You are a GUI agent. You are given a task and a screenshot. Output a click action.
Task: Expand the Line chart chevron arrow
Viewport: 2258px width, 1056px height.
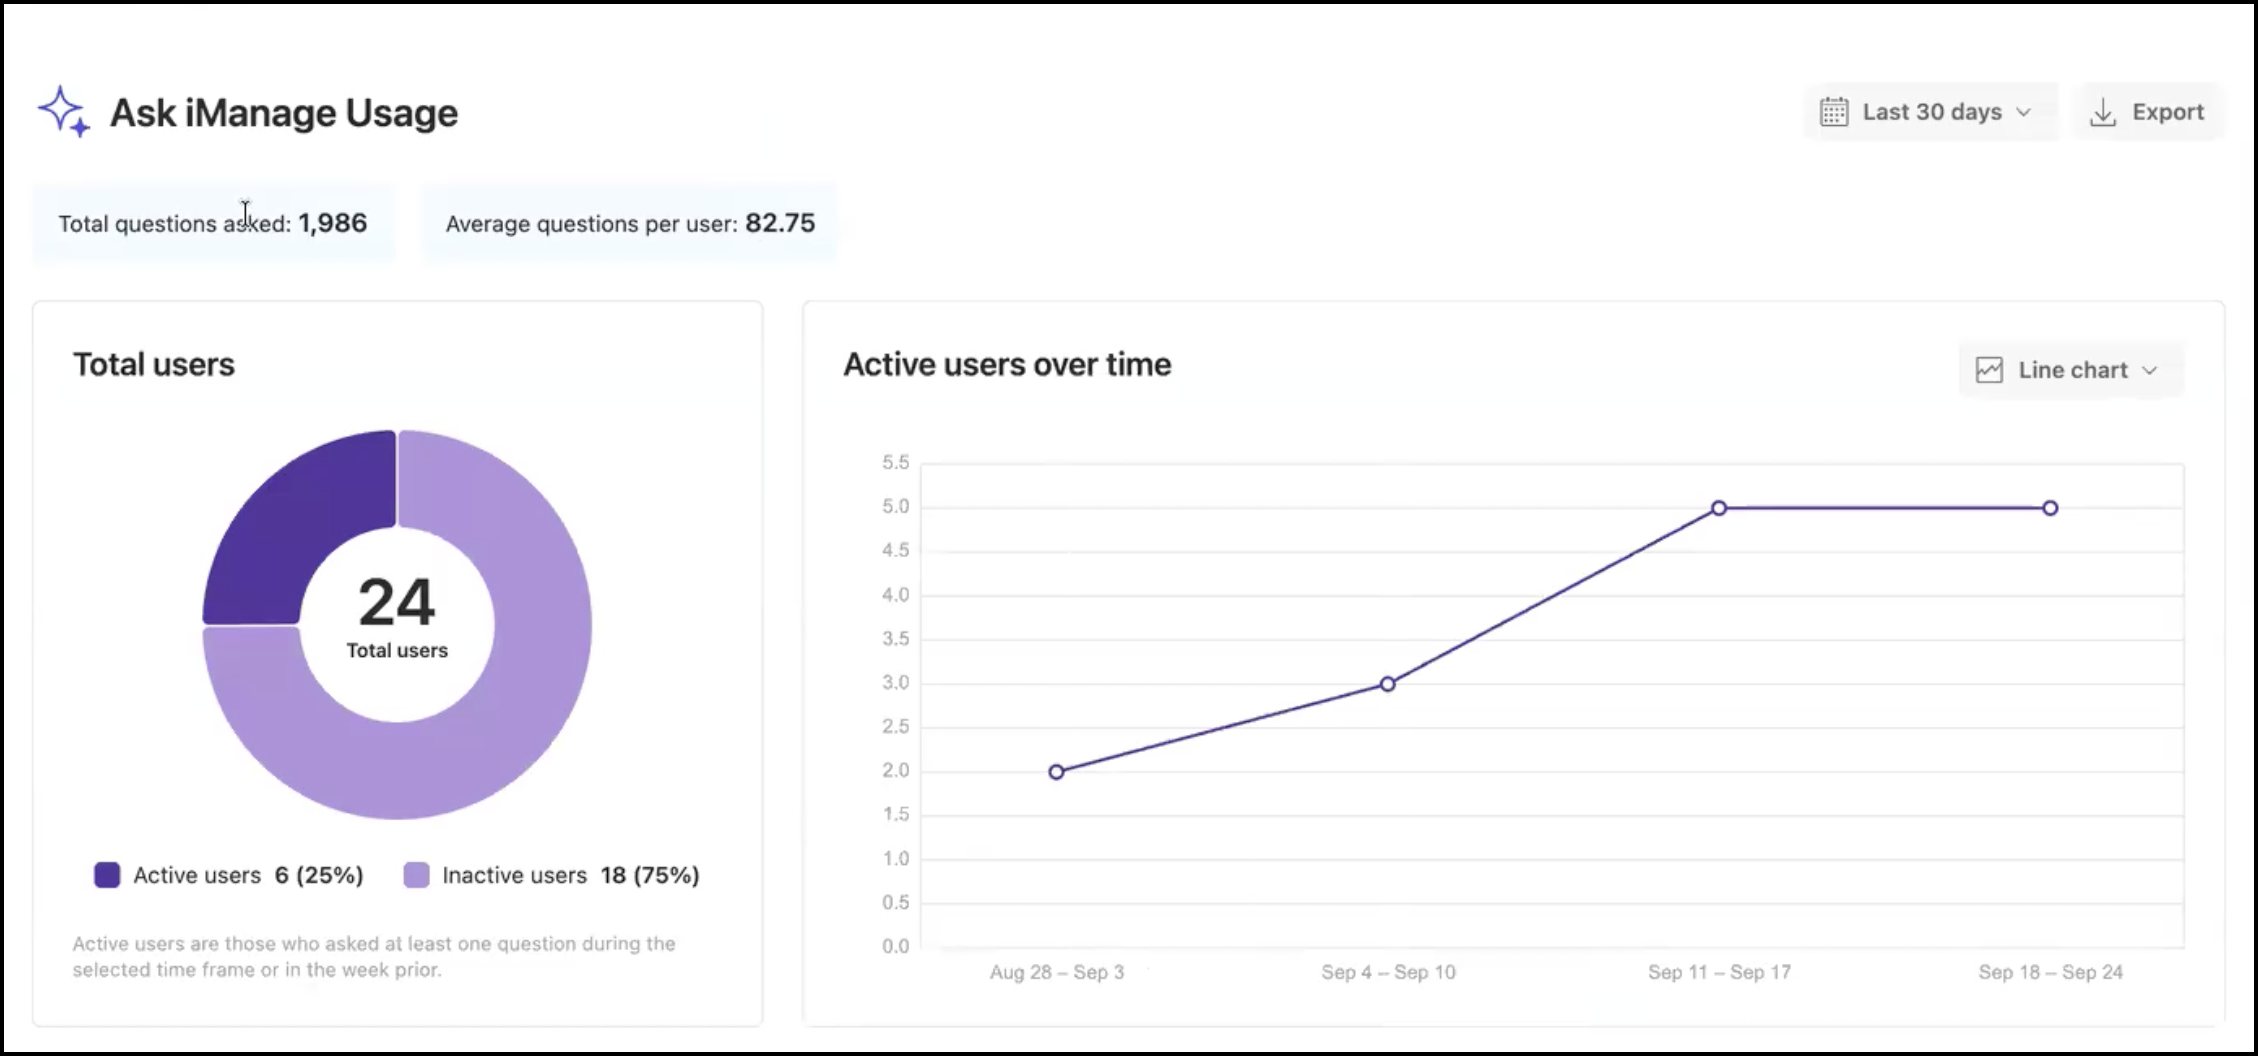(x=2150, y=370)
